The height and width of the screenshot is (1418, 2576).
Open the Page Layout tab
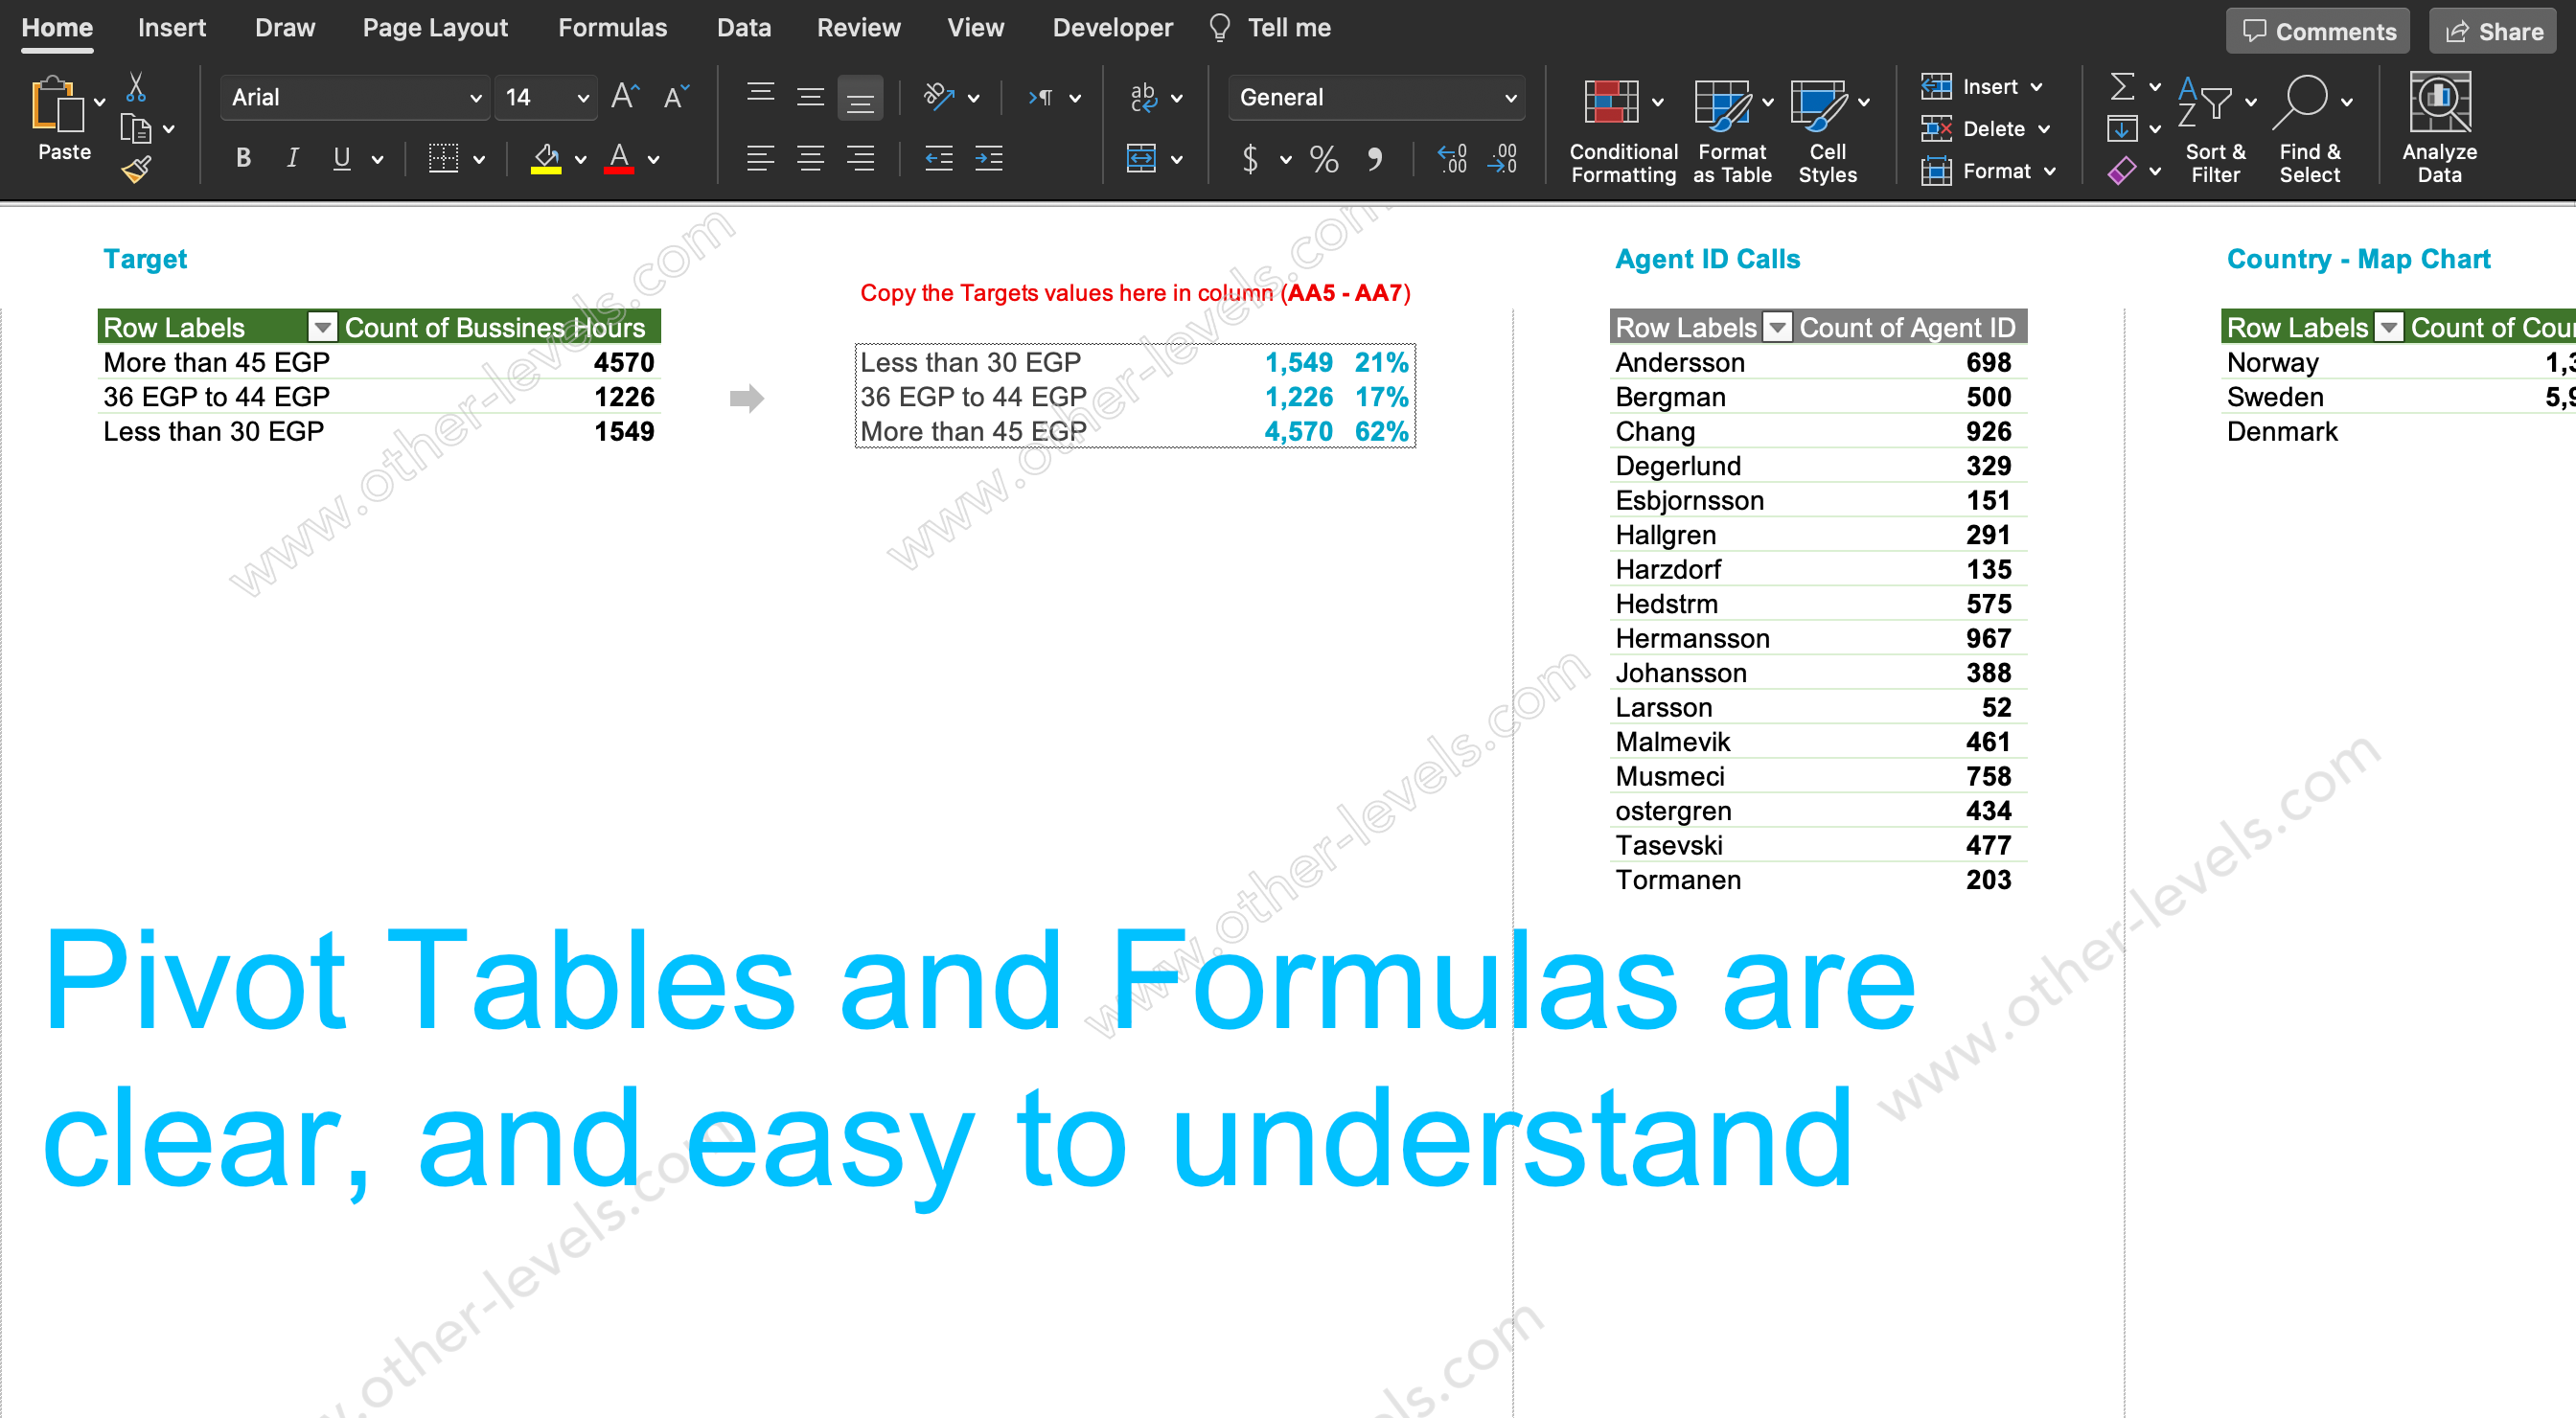(x=435, y=28)
